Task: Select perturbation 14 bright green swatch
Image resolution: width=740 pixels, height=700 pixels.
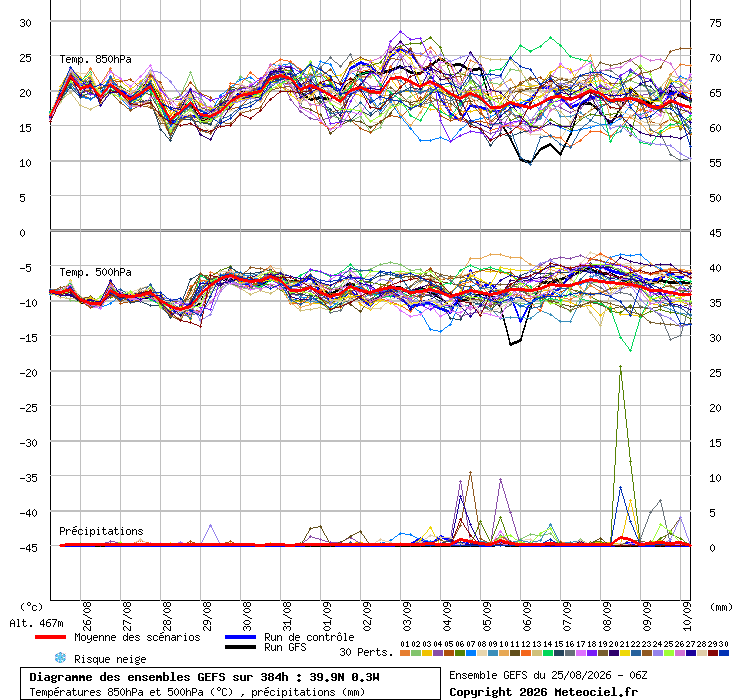Action: 548,653
